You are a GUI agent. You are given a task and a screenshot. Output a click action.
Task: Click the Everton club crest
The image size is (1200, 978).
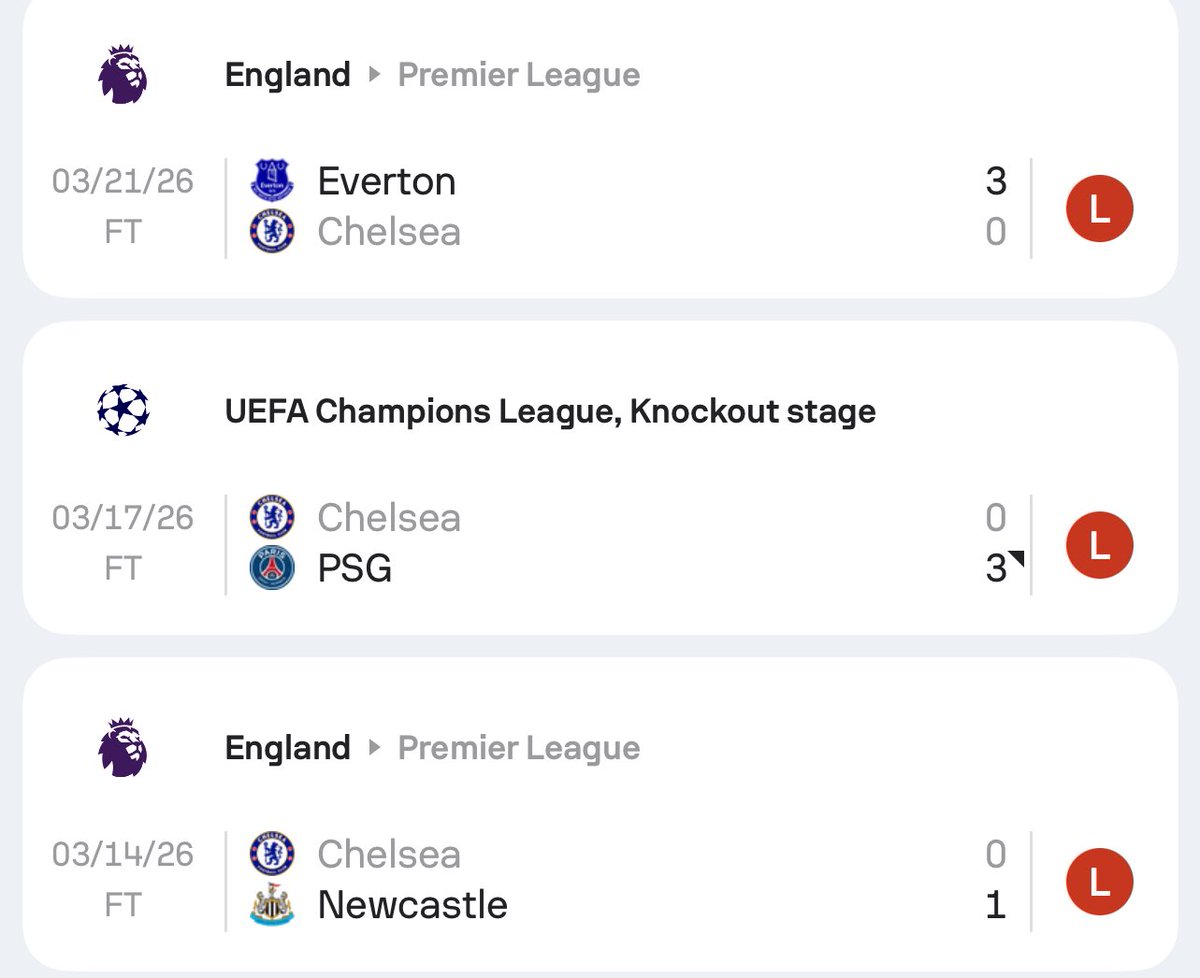(272, 181)
